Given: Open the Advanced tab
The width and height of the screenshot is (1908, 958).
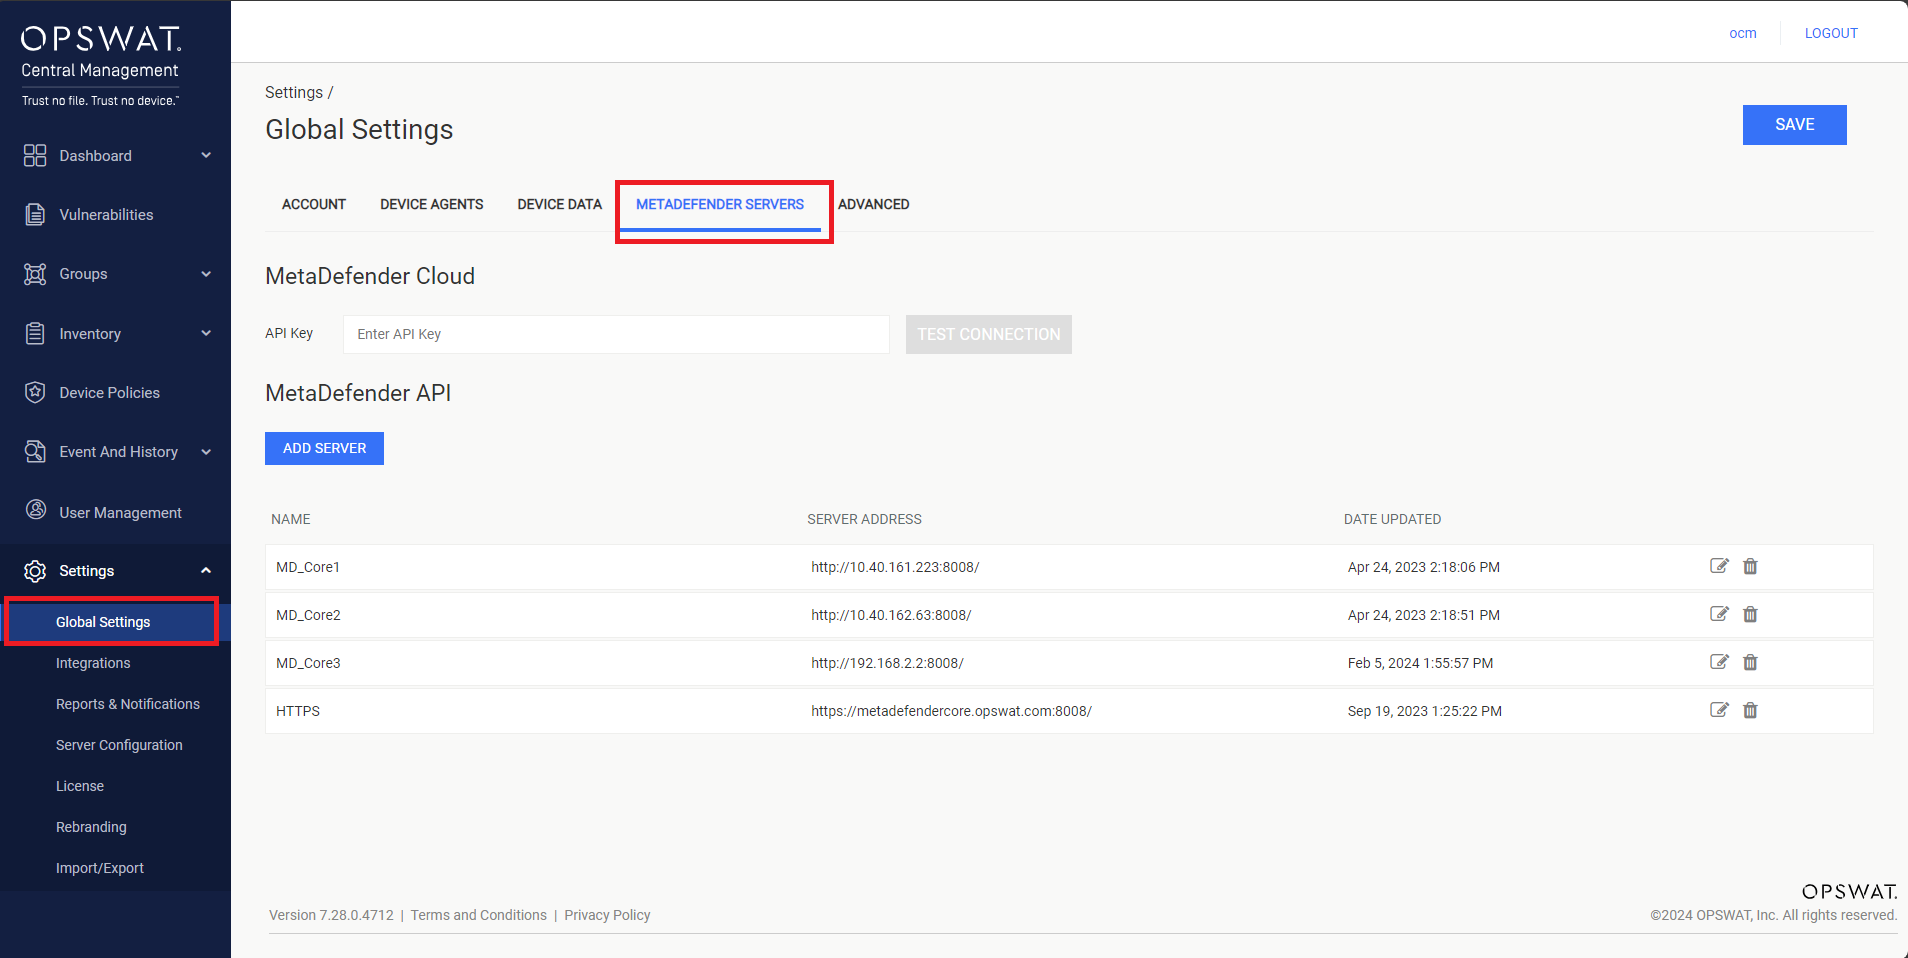Looking at the screenshot, I should (x=874, y=204).
